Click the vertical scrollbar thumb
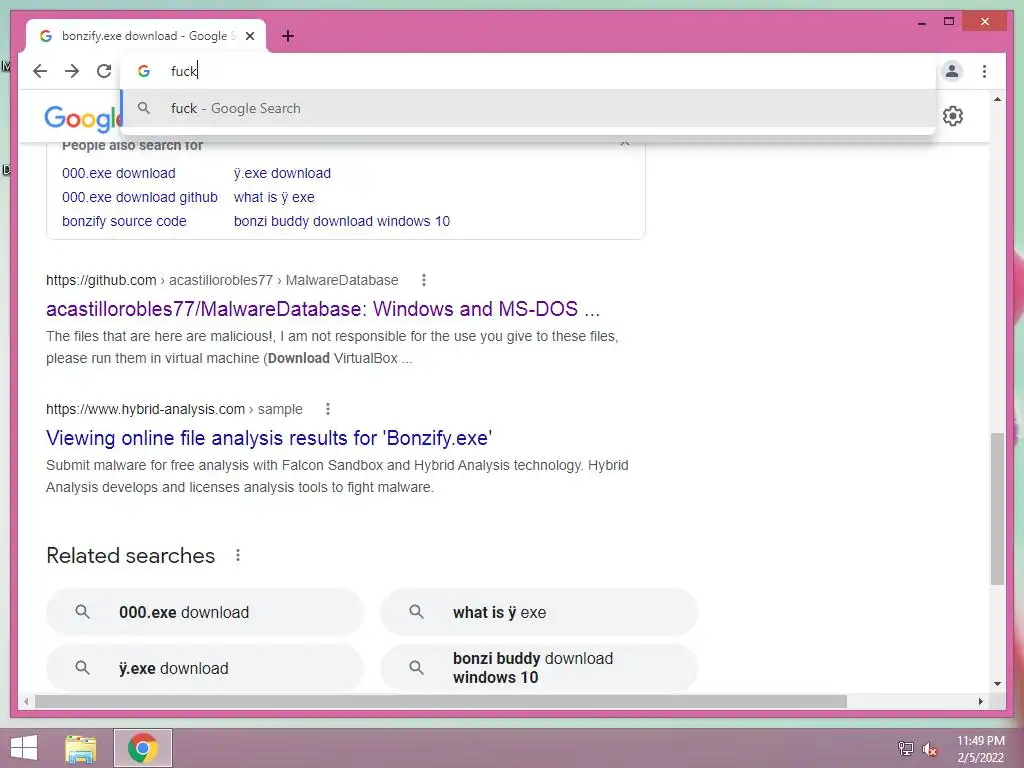The width and height of the screenshot is (1024, 768). (x=997, y=508)
